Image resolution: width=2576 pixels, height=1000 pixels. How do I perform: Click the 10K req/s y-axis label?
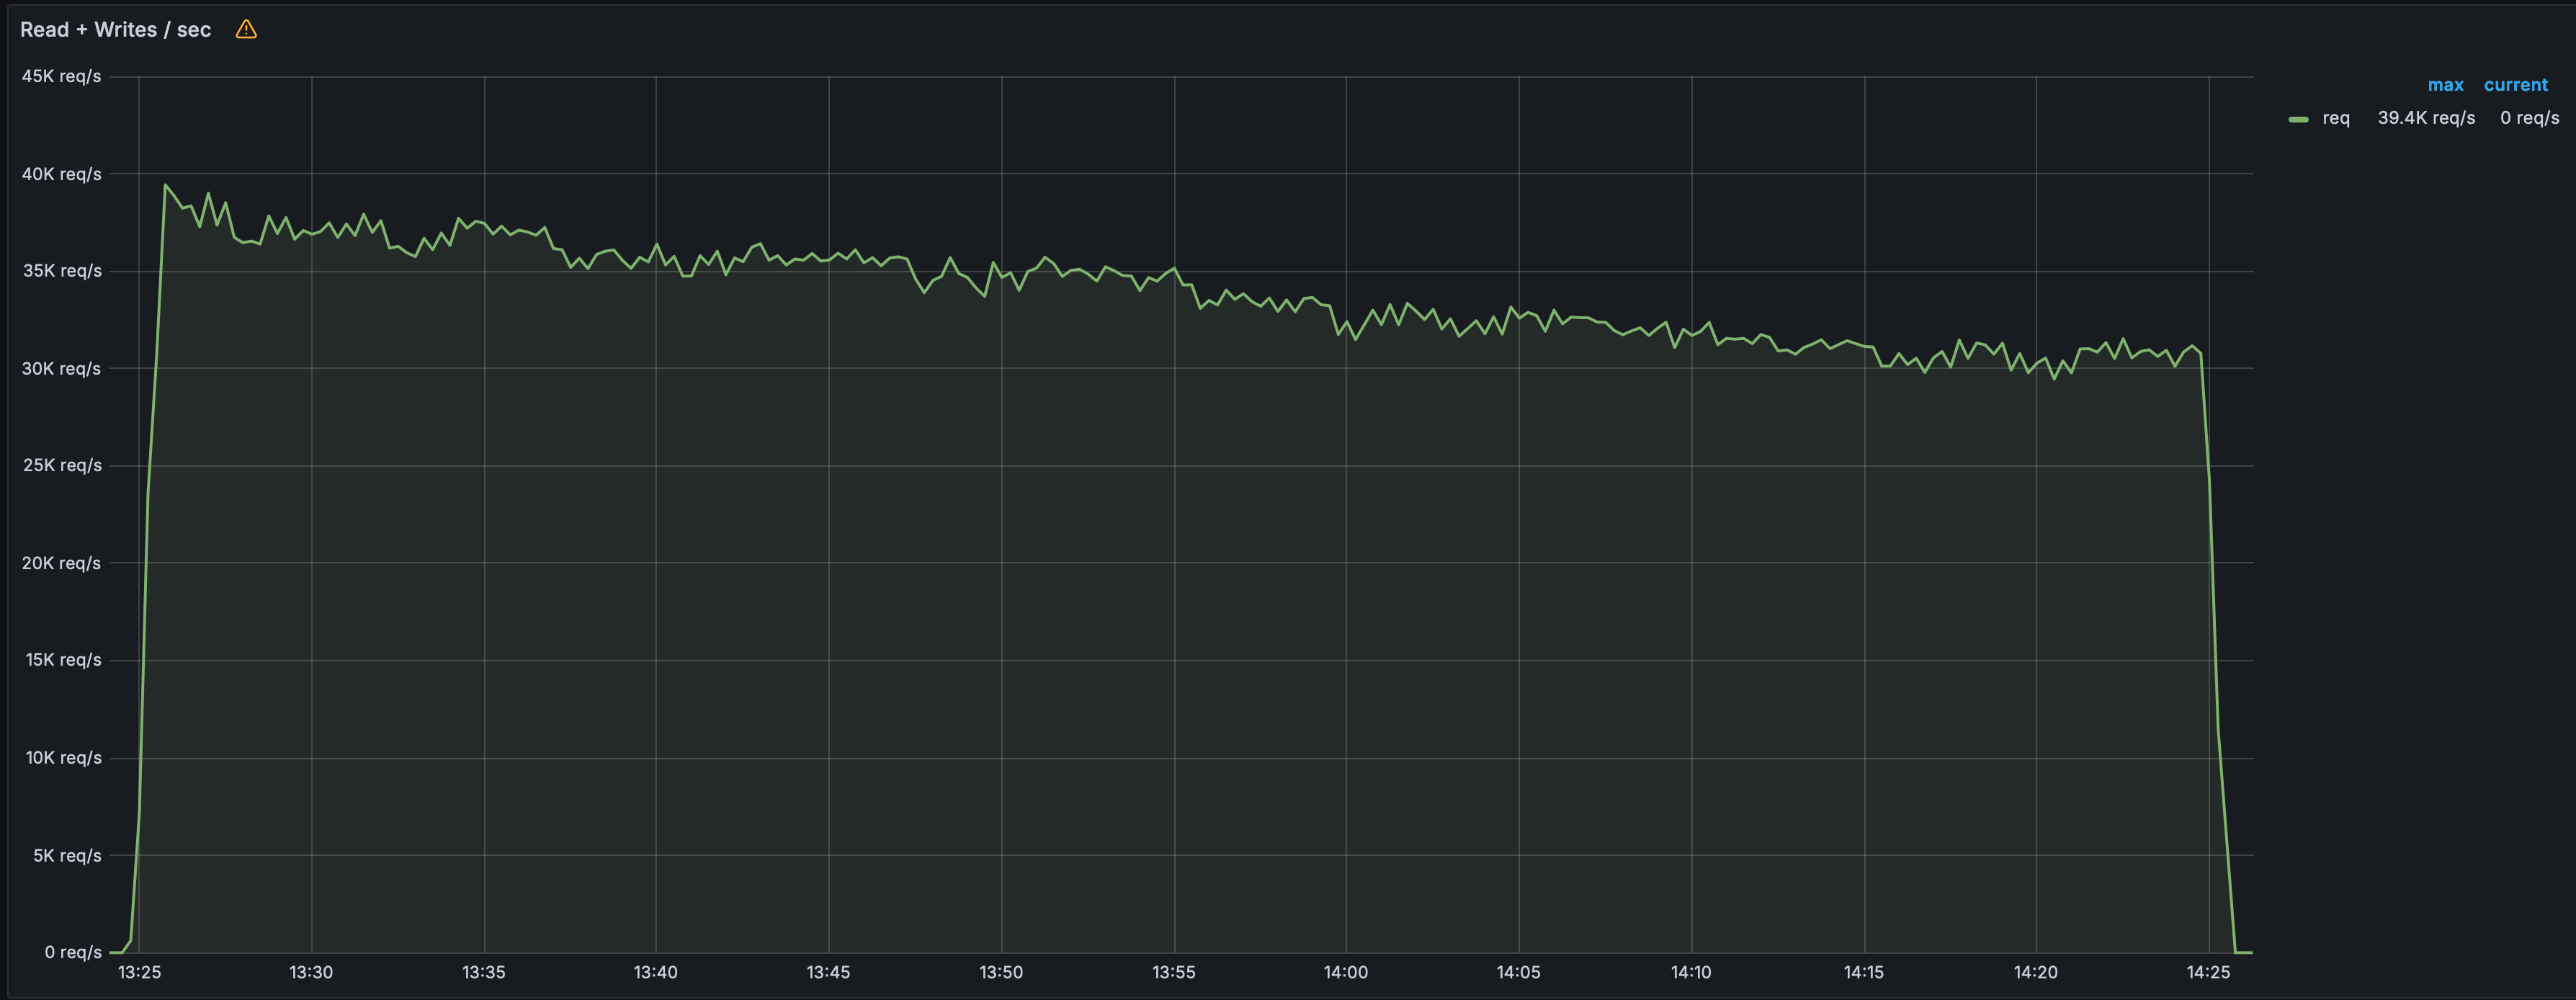(x=63, y=758)
